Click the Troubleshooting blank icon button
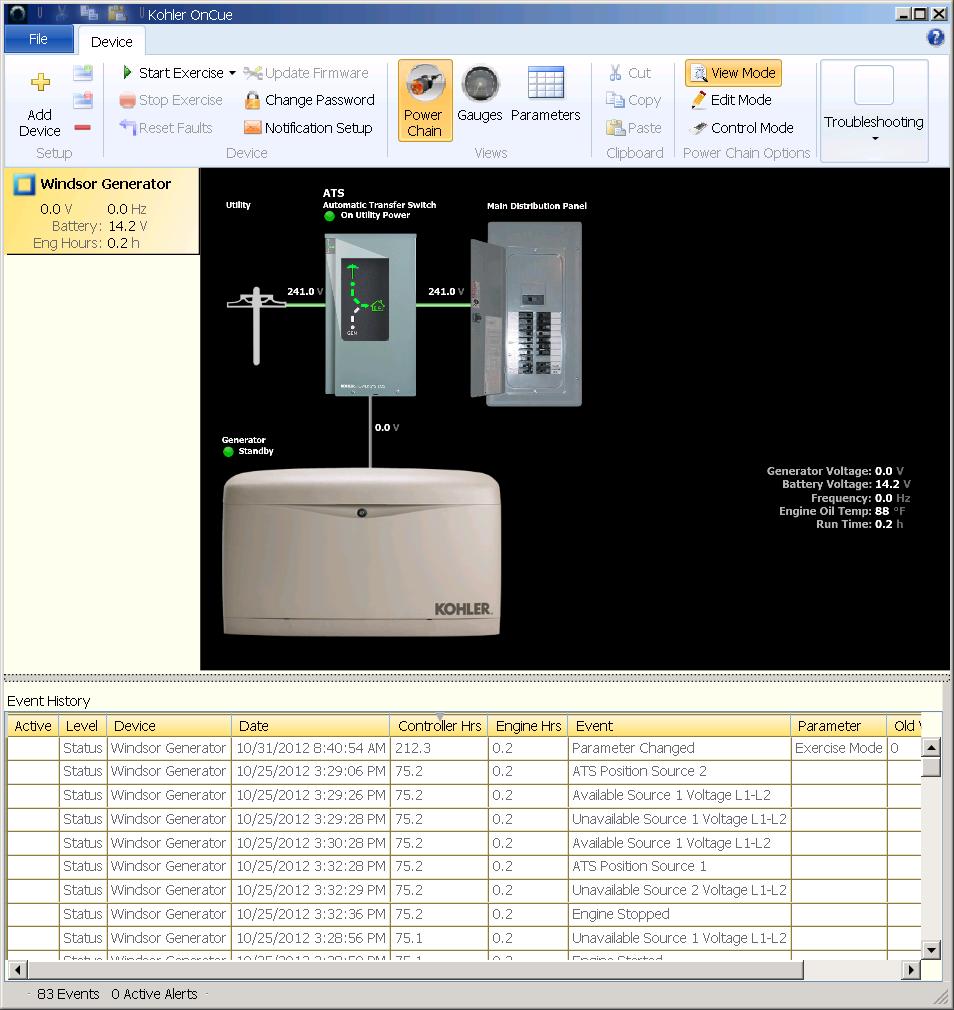Image resolution: width=954 pixels, height=1010 pixels. click(x=874, y=85)
